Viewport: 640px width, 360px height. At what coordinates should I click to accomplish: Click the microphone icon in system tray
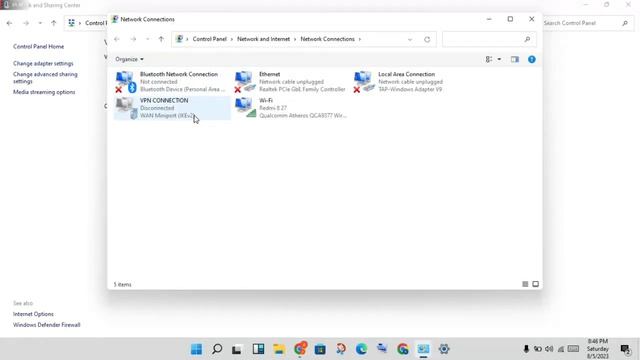(x=526, y=349)
